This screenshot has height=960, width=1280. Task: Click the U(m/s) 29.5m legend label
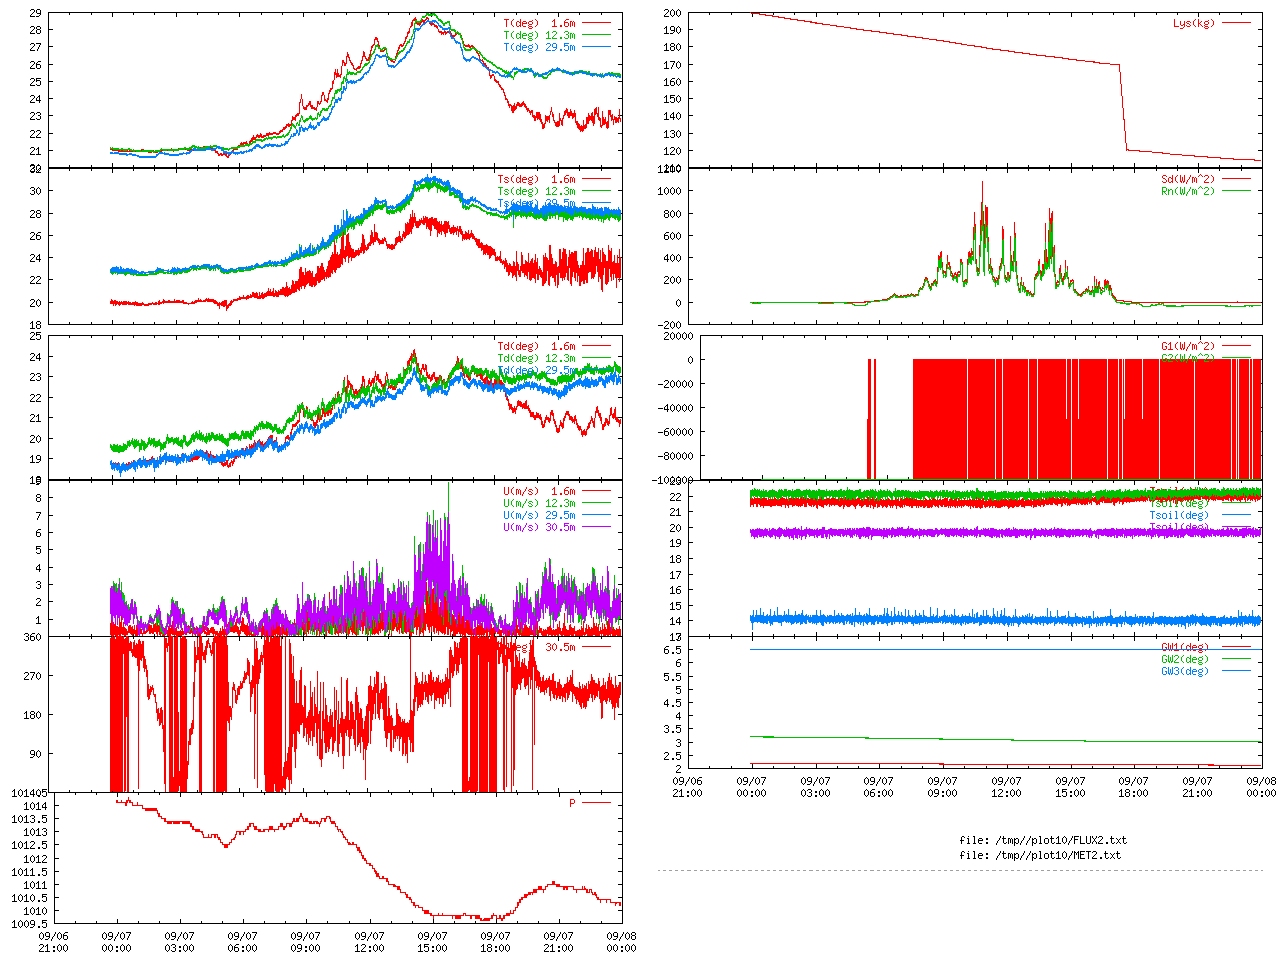(x=540, y=515)
